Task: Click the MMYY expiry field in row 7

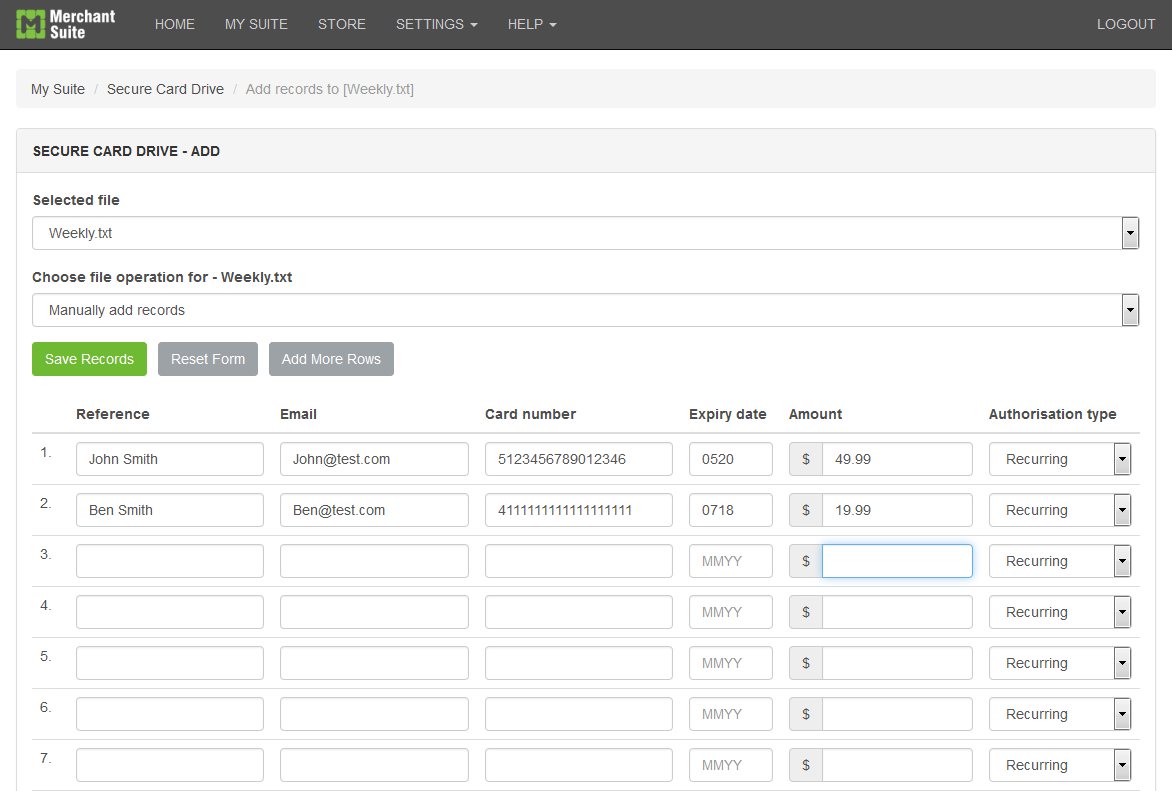Action: pyautogui.click(x=731, y=765)
